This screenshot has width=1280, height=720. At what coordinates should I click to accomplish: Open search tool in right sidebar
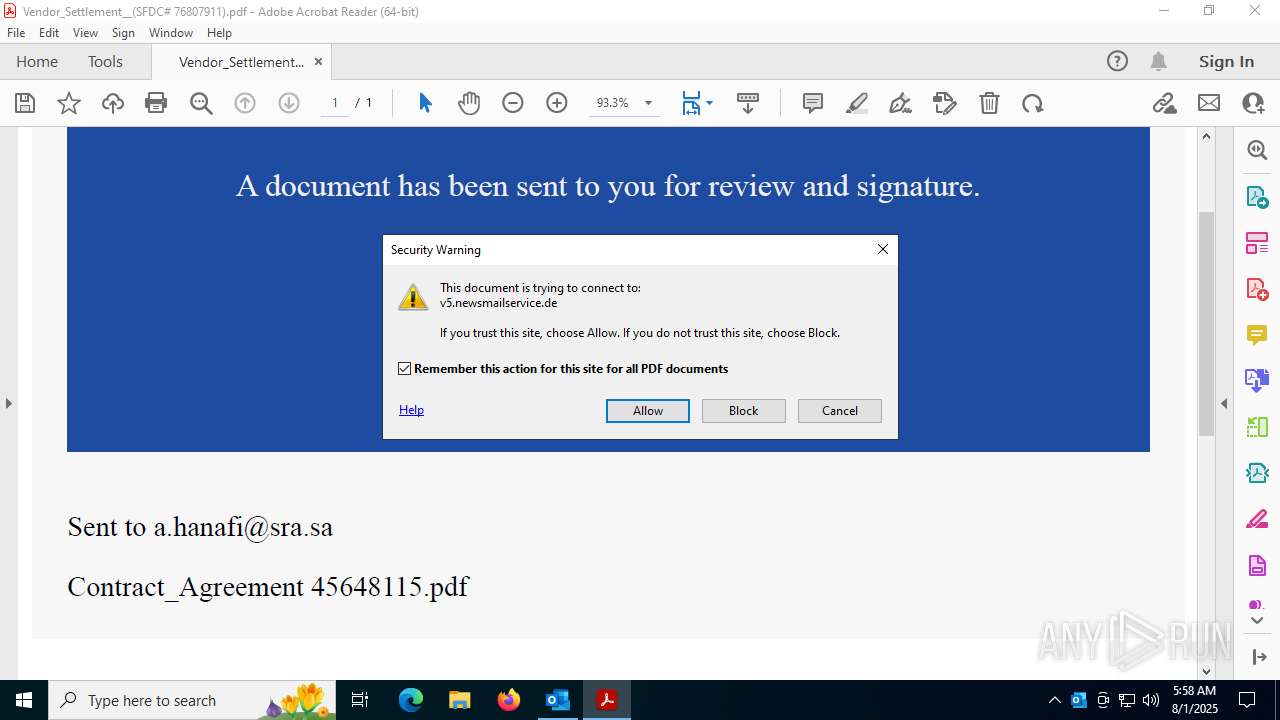click(x=1257, y=150)
